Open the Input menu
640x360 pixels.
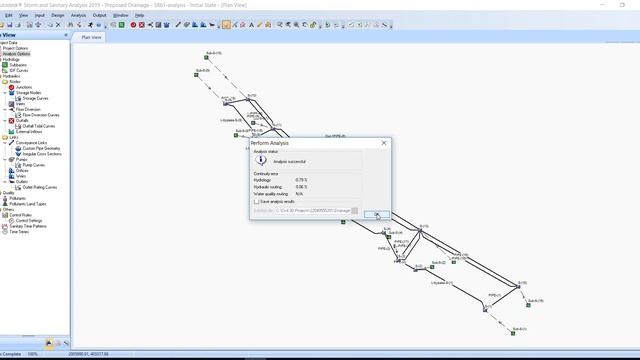(40, 15)
